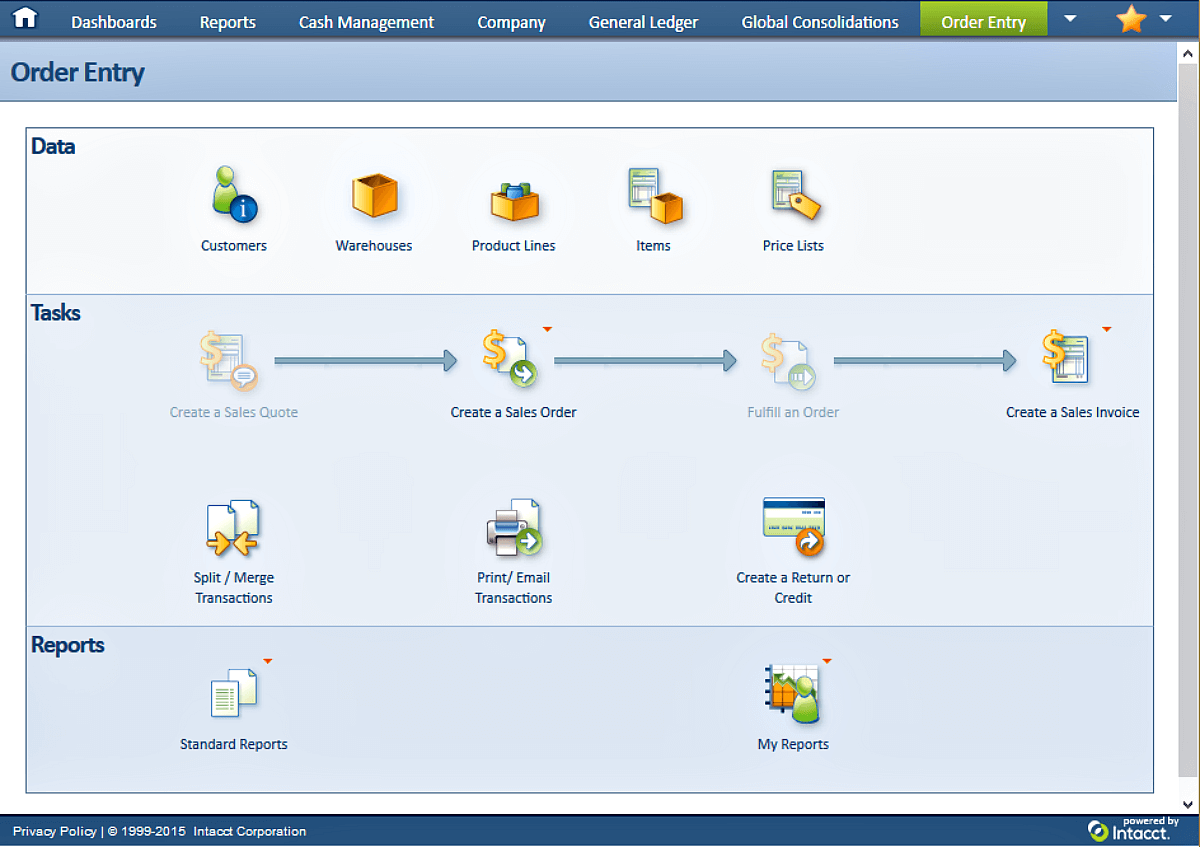Open the Customers icon
This screenshot has height=847, width=1200.
pyautogui.click(x=234, y=194)
